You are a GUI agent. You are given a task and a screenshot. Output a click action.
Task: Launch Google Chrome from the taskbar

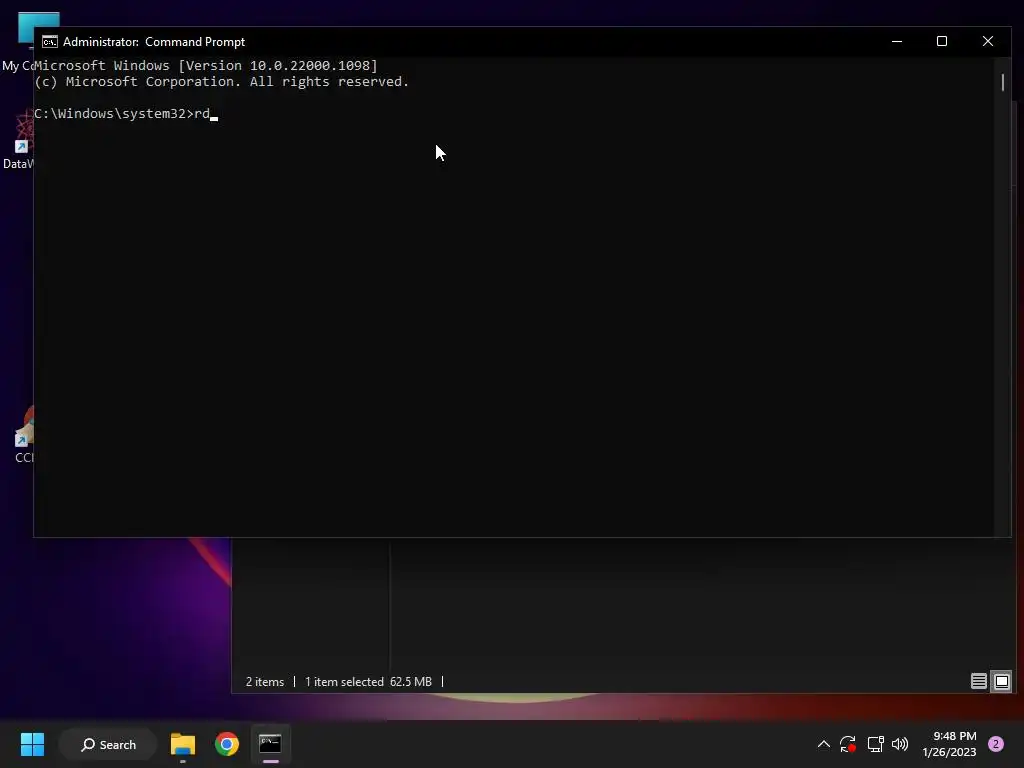227,744
